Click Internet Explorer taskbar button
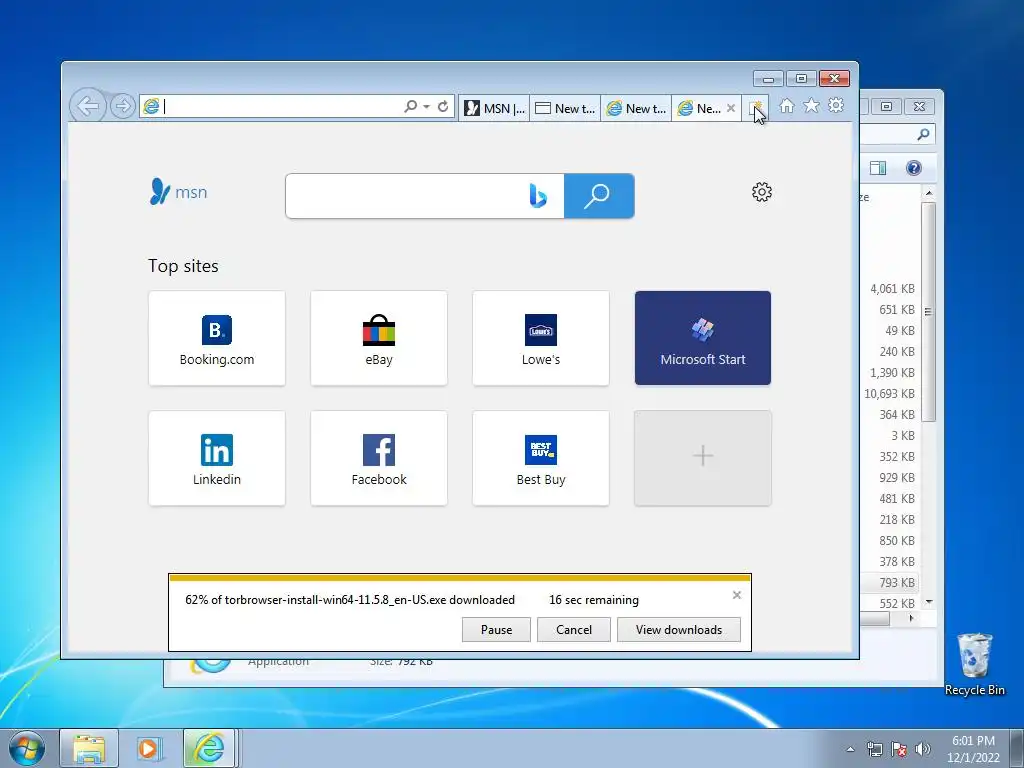Image resolution: width=1024 pixels, height=768 pixels. (x=209, y=749)
